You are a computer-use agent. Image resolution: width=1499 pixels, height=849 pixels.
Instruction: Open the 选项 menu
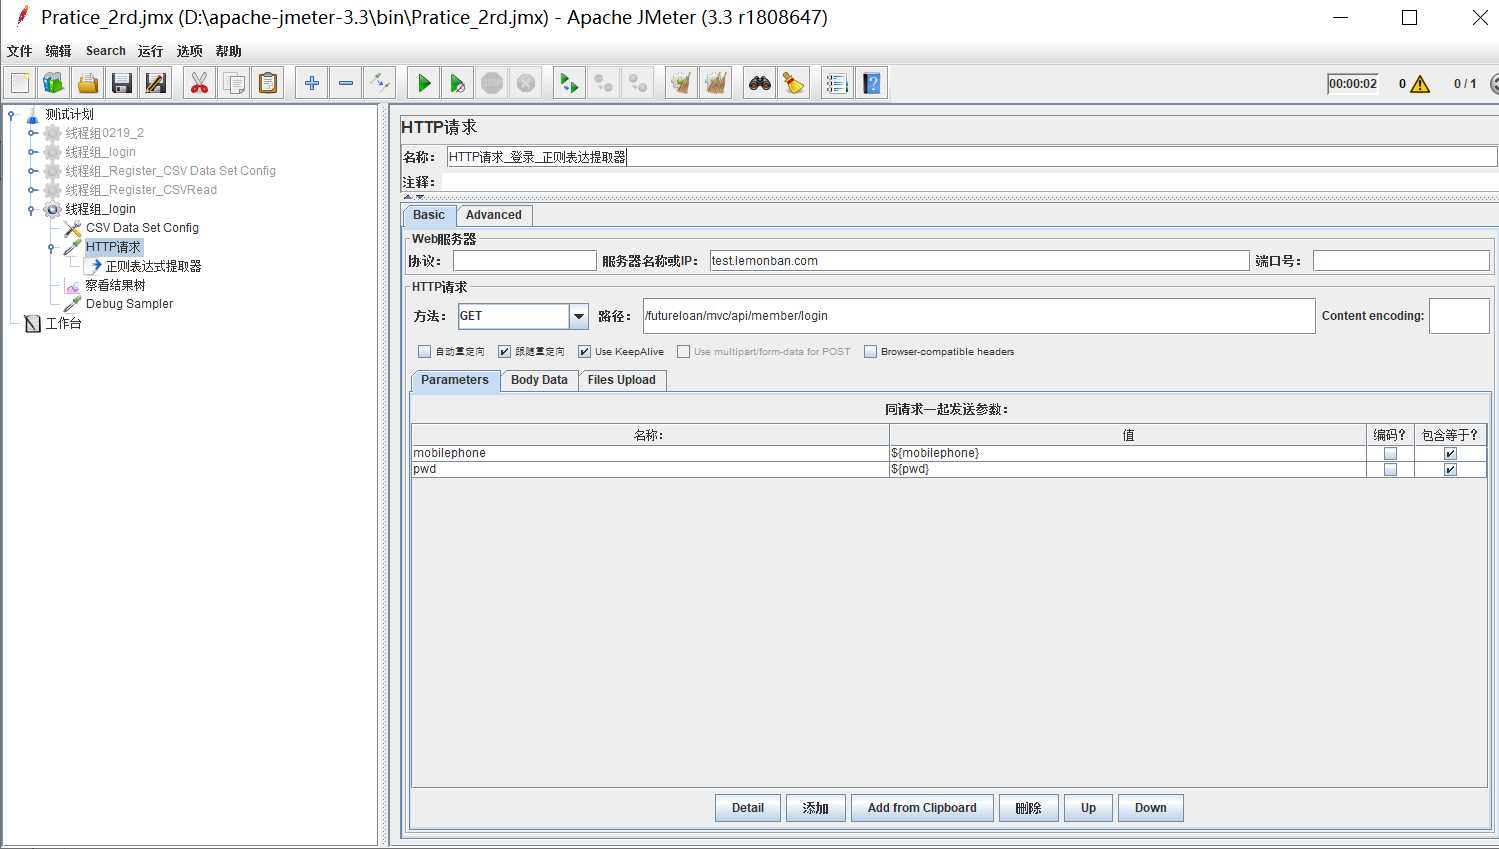point(189,51)
